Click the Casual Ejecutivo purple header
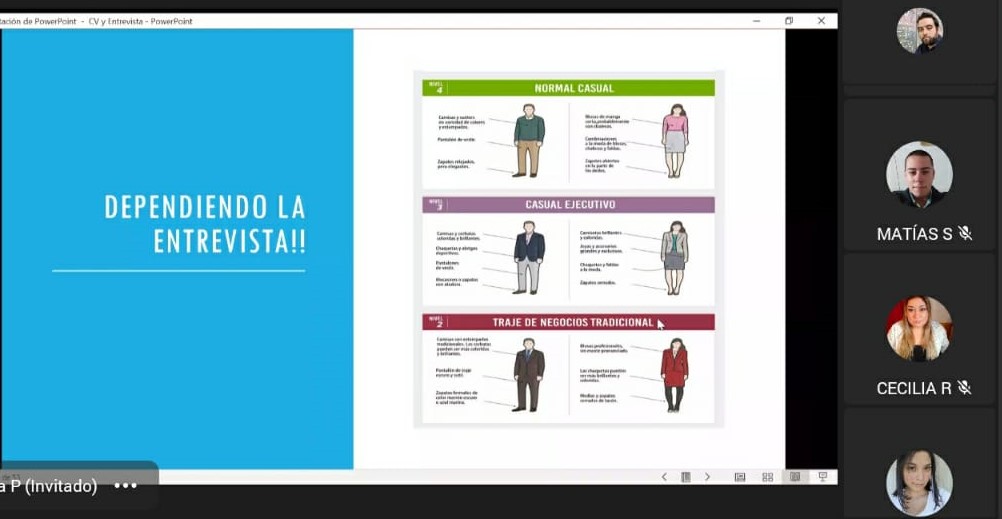 tap(570, 205)
